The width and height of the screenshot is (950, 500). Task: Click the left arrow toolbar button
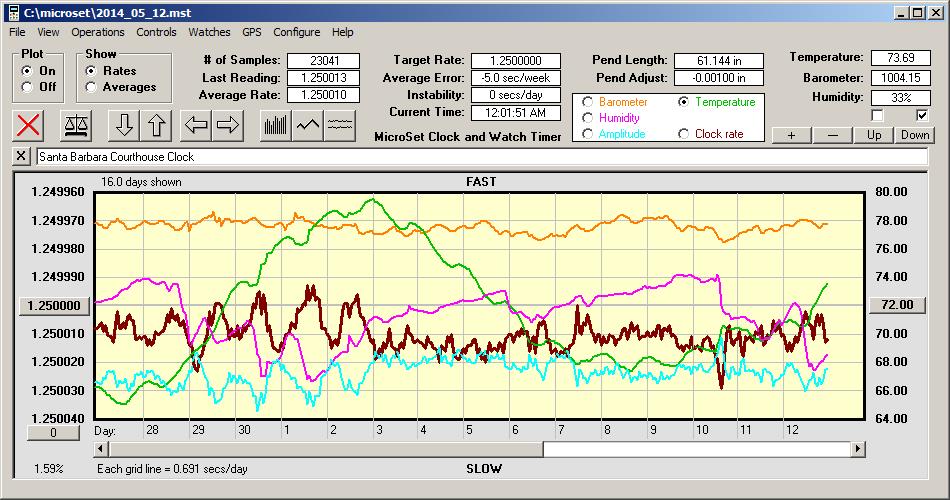196,125
